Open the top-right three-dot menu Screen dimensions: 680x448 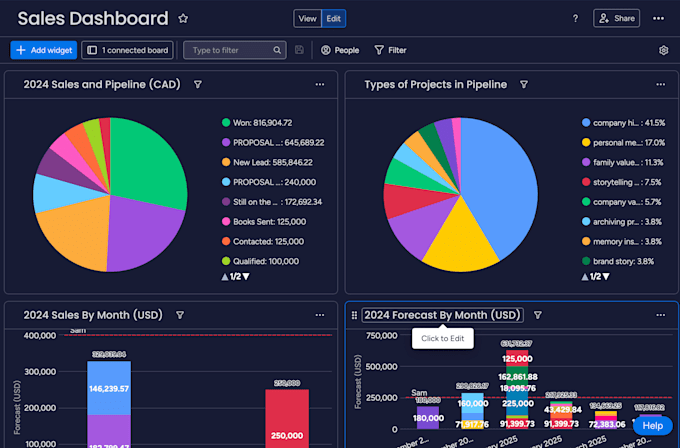click(658, 19)
